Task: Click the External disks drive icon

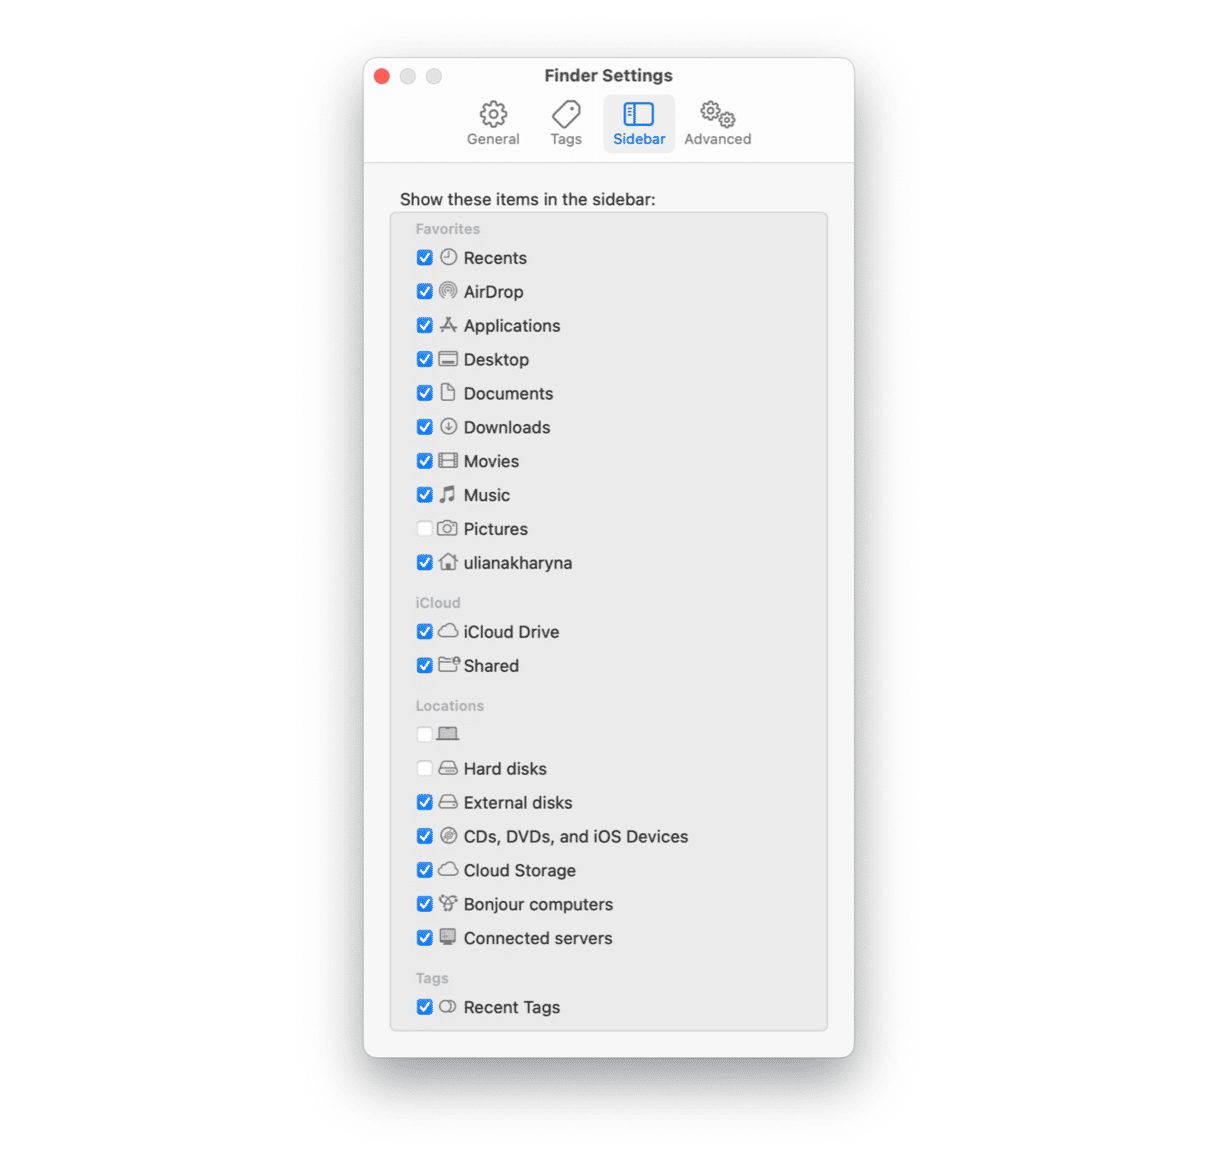Action: (x=448, y=802)
